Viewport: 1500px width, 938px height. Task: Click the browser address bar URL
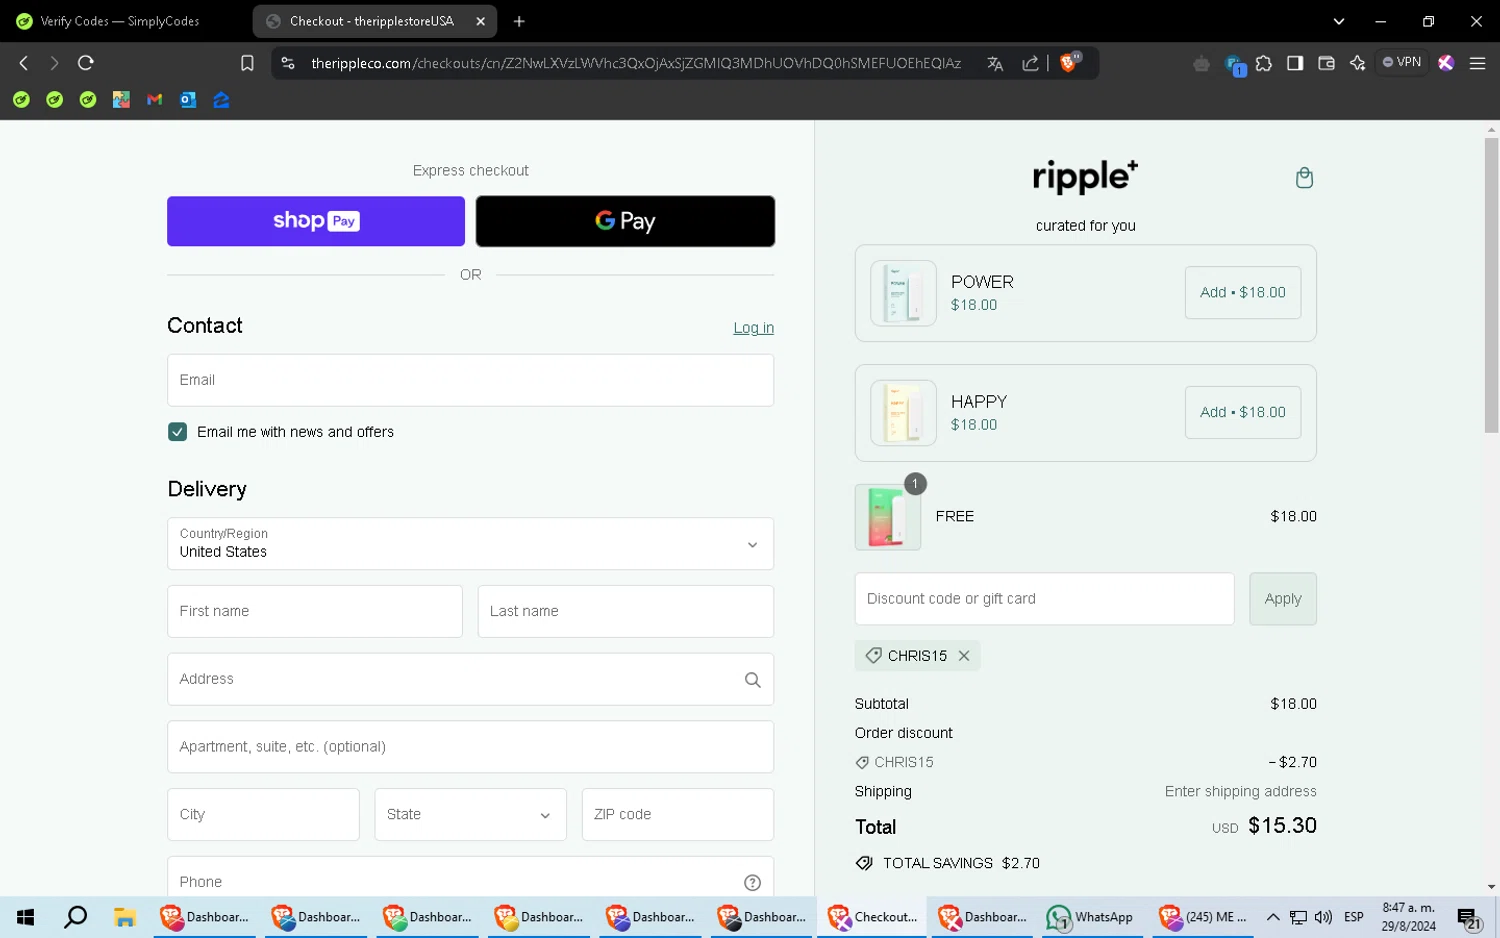click(x=636, y=63)
